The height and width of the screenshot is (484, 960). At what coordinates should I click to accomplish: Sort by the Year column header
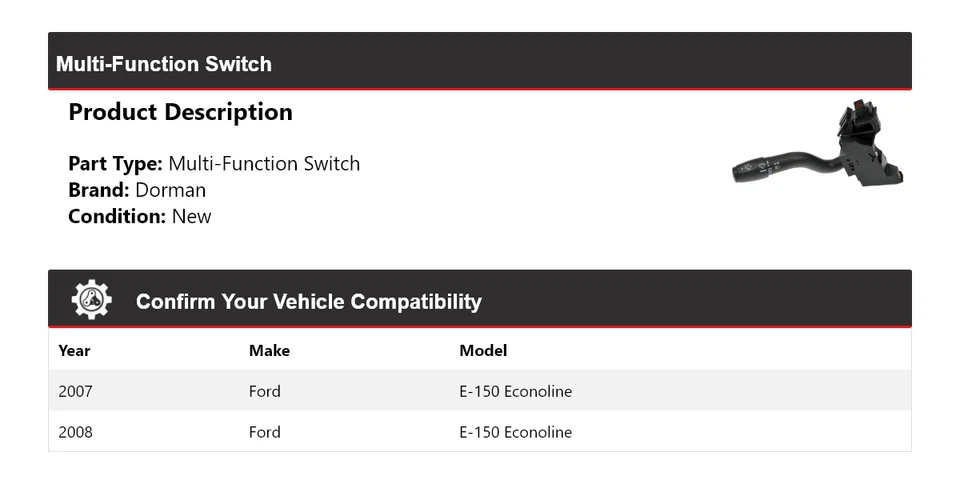point(74,350)
